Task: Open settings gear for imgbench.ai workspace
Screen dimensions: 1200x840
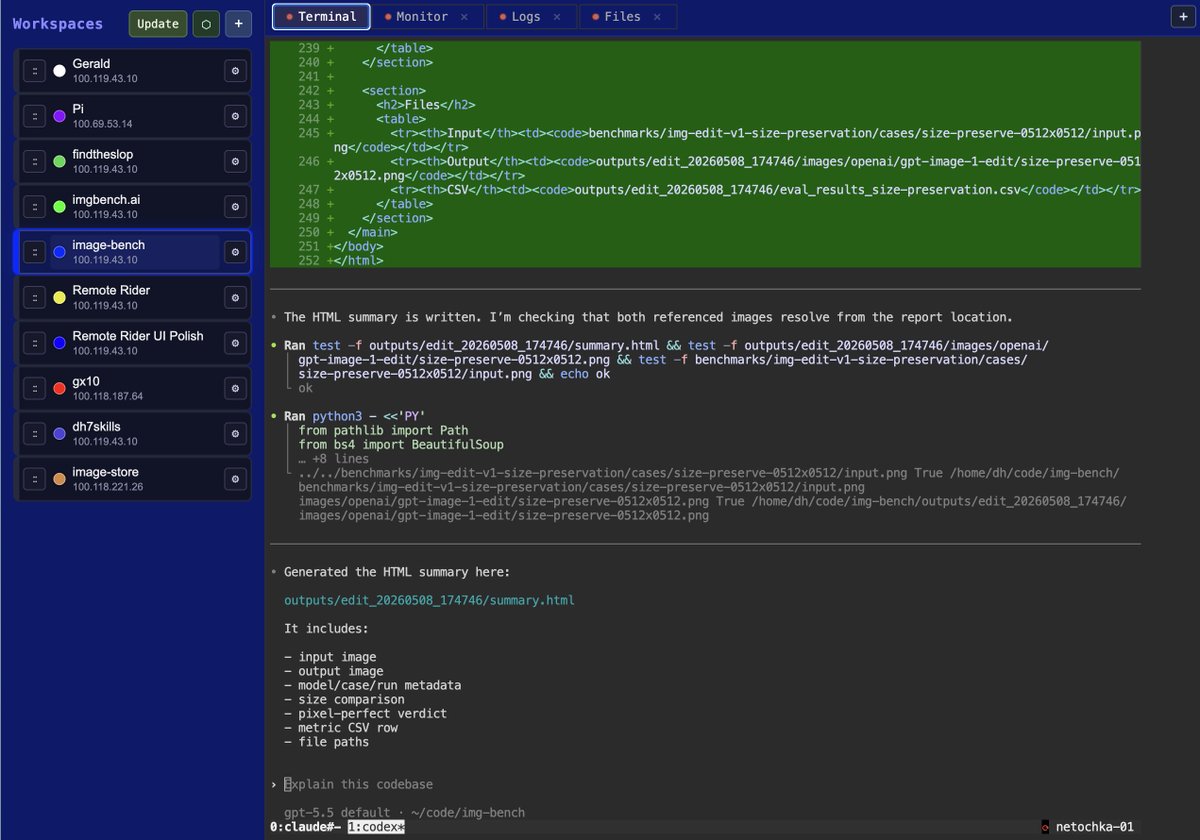Action: 235,207
